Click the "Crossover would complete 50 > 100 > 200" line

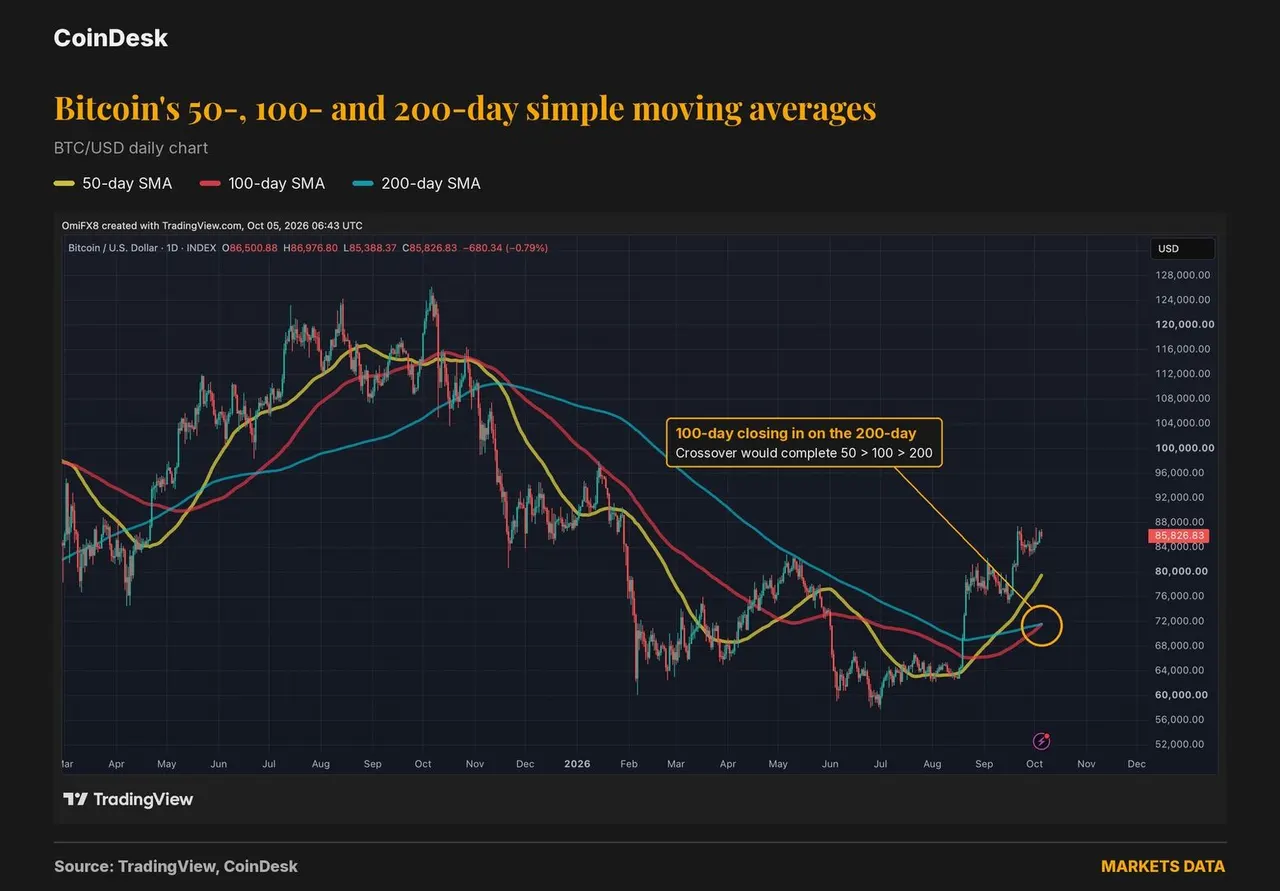(x=803, y=453)
